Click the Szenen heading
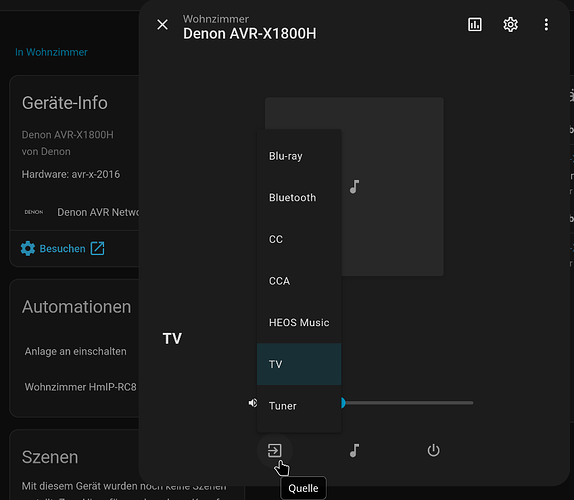This screenshot has height=500, width=574. pos(50,457)
